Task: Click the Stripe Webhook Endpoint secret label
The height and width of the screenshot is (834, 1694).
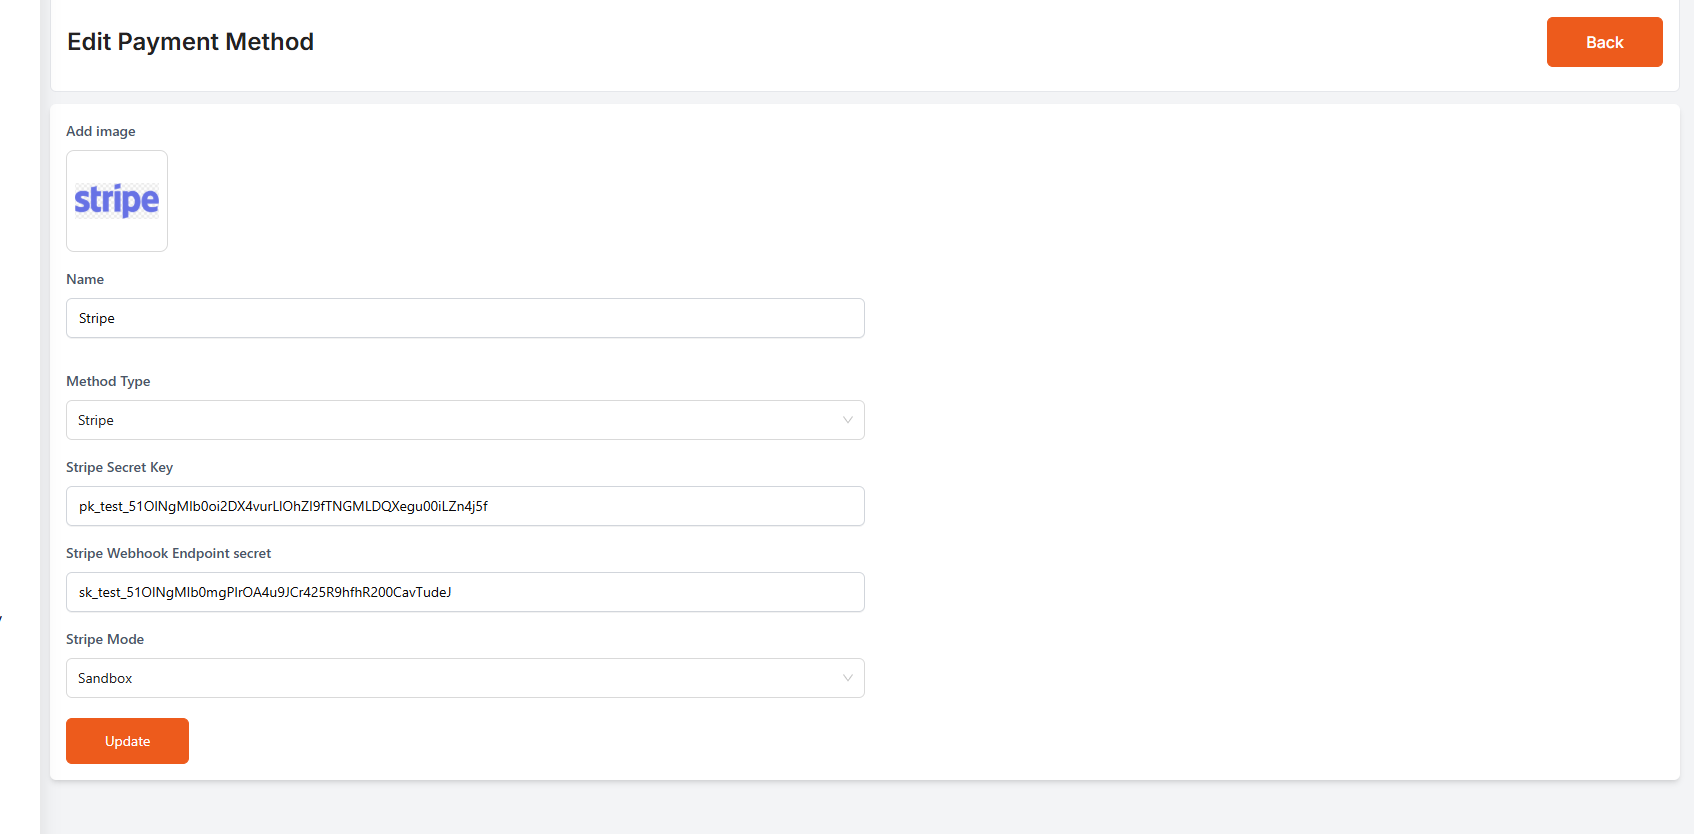Action: coord(168,553)
